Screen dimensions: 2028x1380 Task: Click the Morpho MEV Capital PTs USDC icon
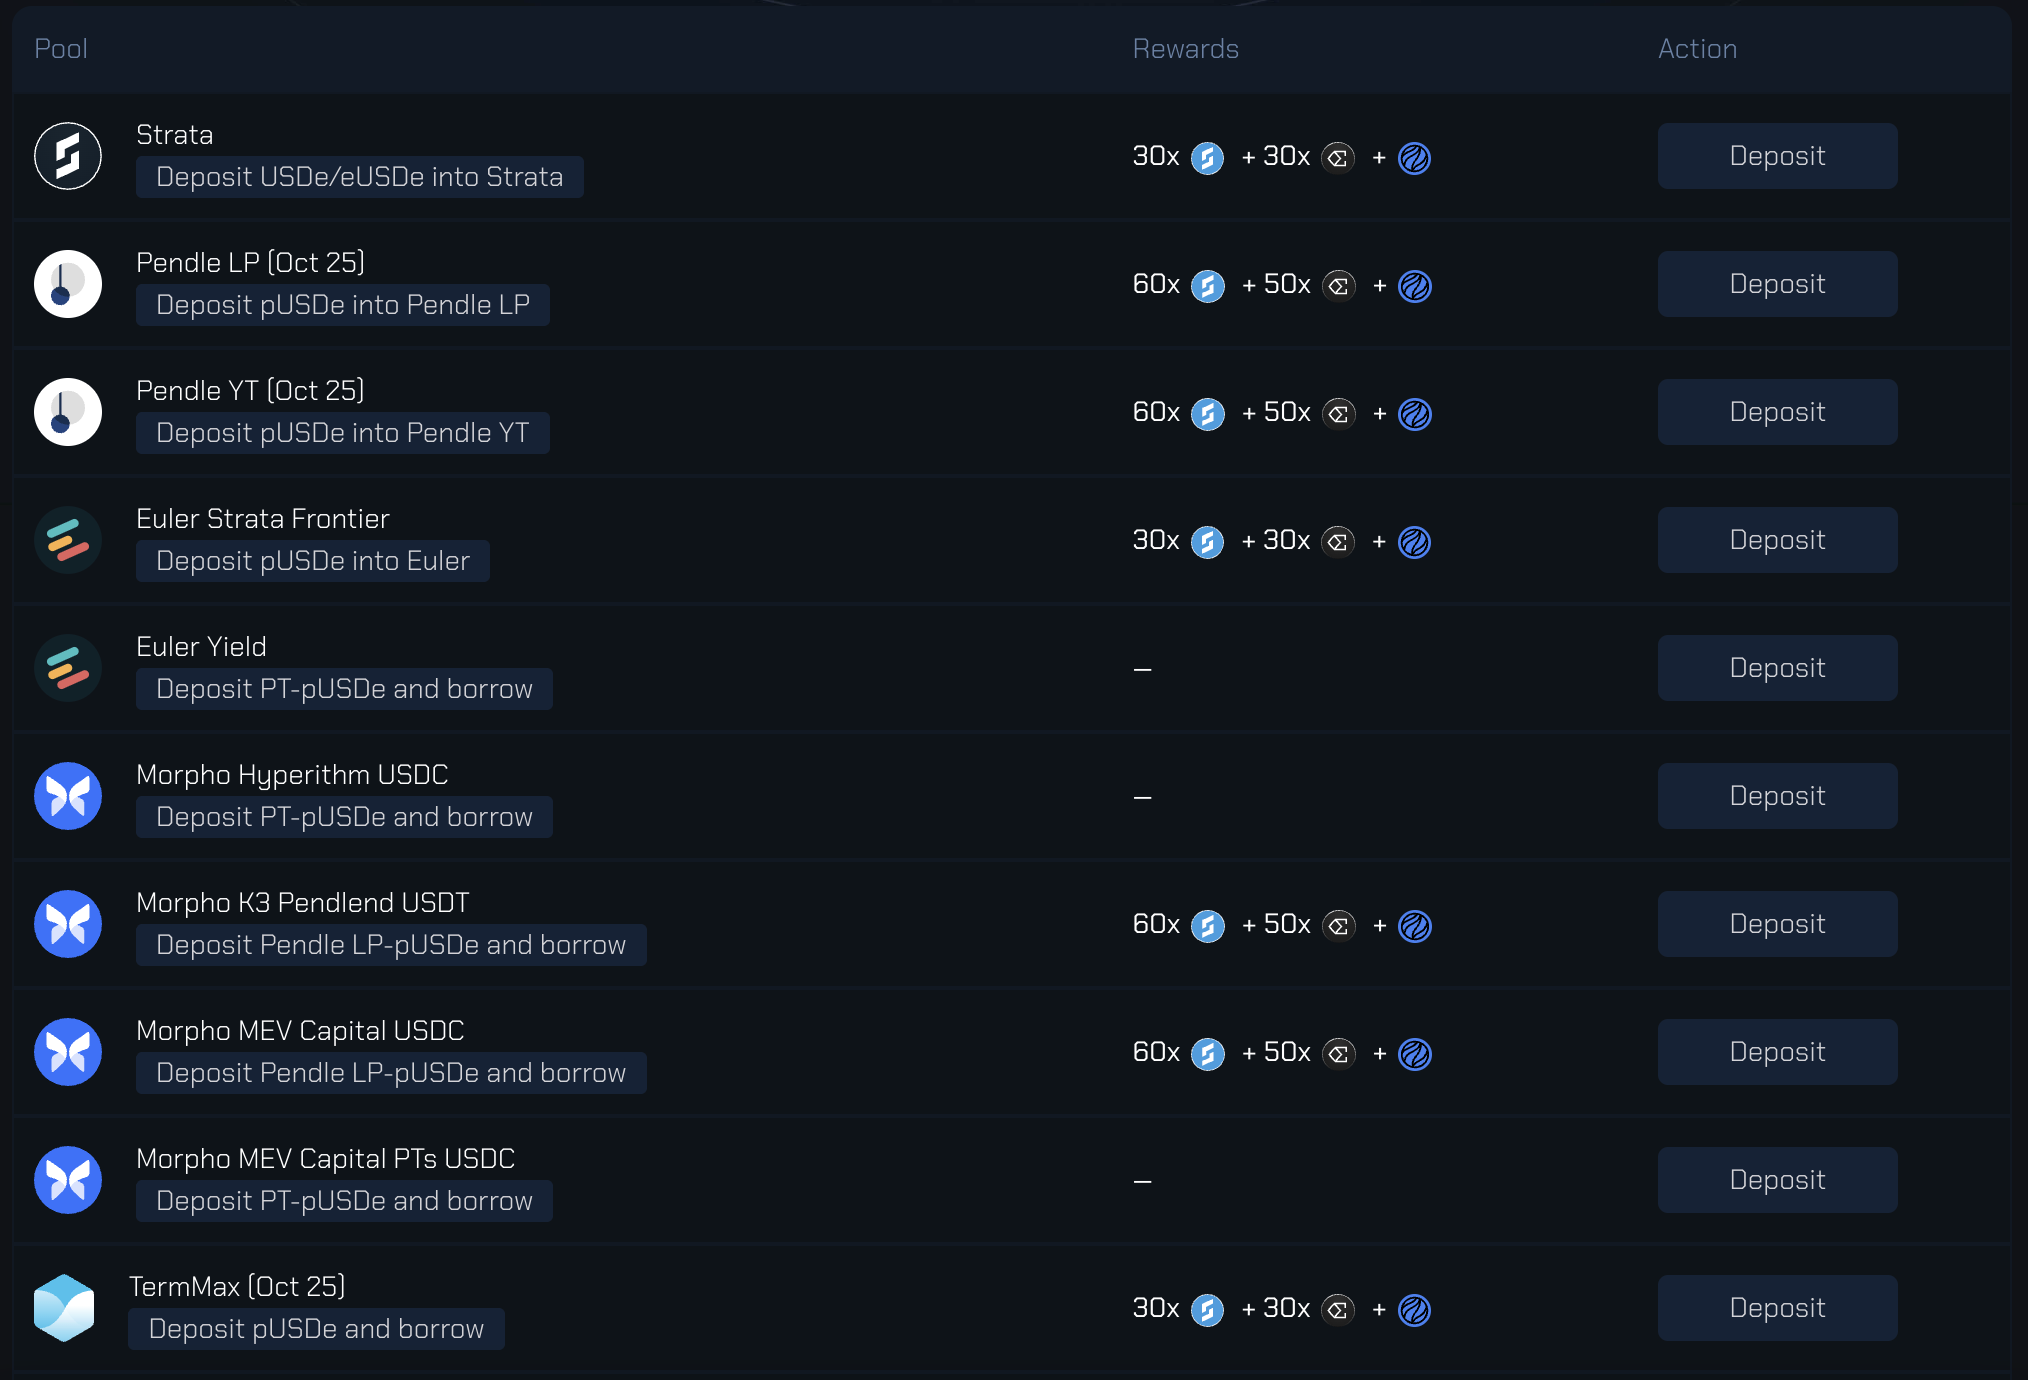(68, 1180)
